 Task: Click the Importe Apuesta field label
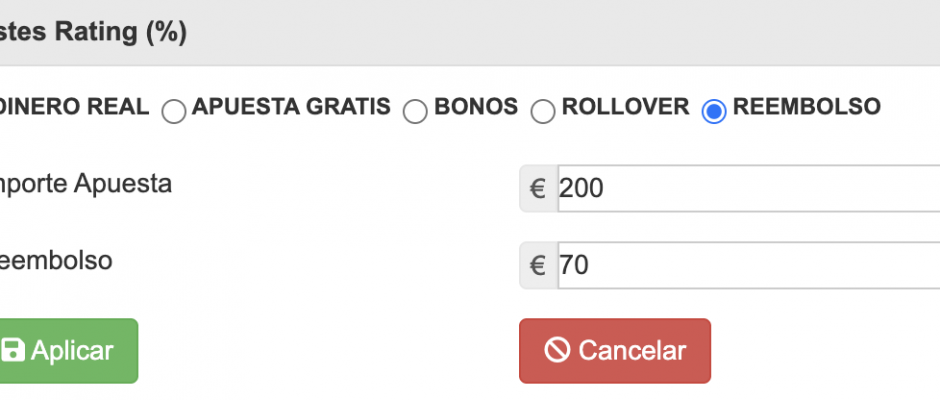coord(86,185)
